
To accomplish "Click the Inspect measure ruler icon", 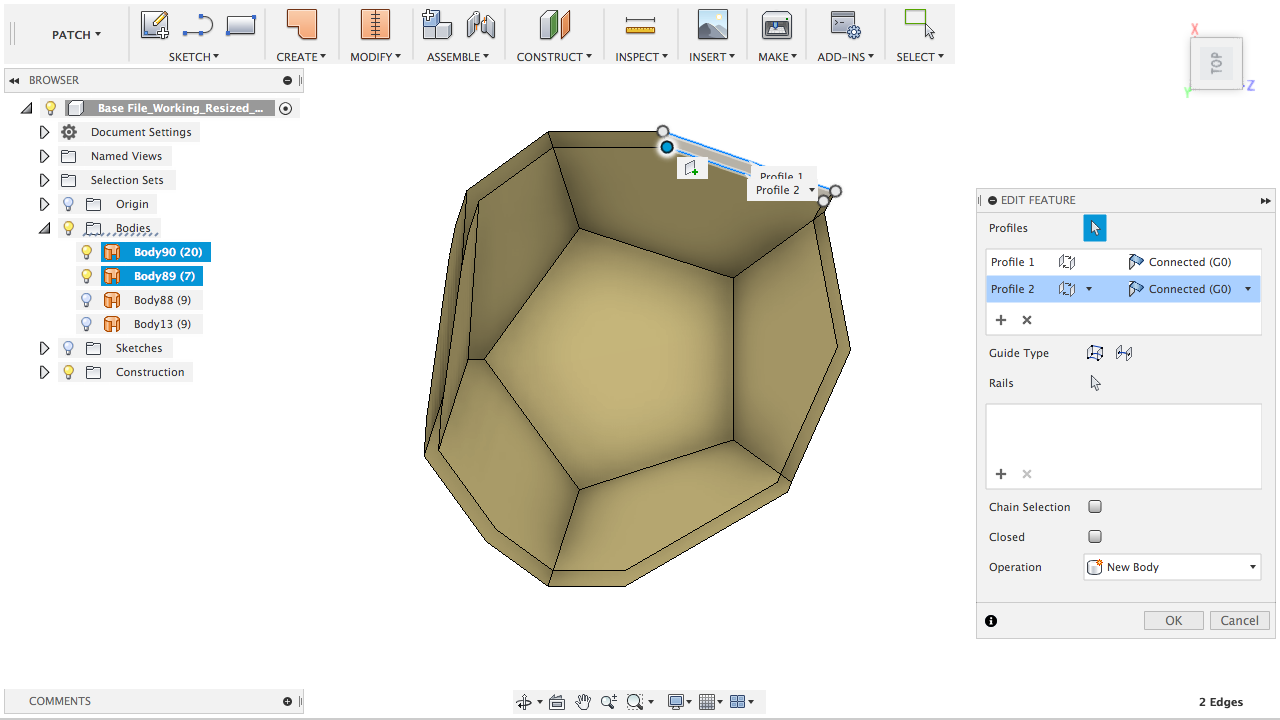I will [640, 25].
